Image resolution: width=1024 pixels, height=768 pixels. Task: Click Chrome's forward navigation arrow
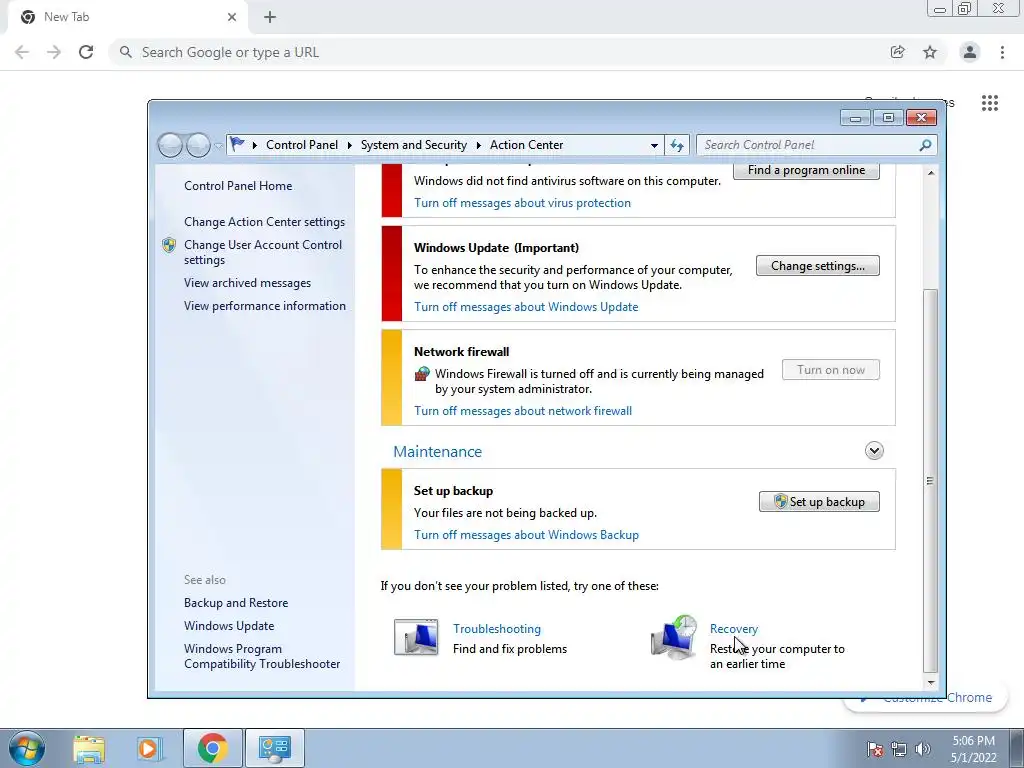[54, 52]
